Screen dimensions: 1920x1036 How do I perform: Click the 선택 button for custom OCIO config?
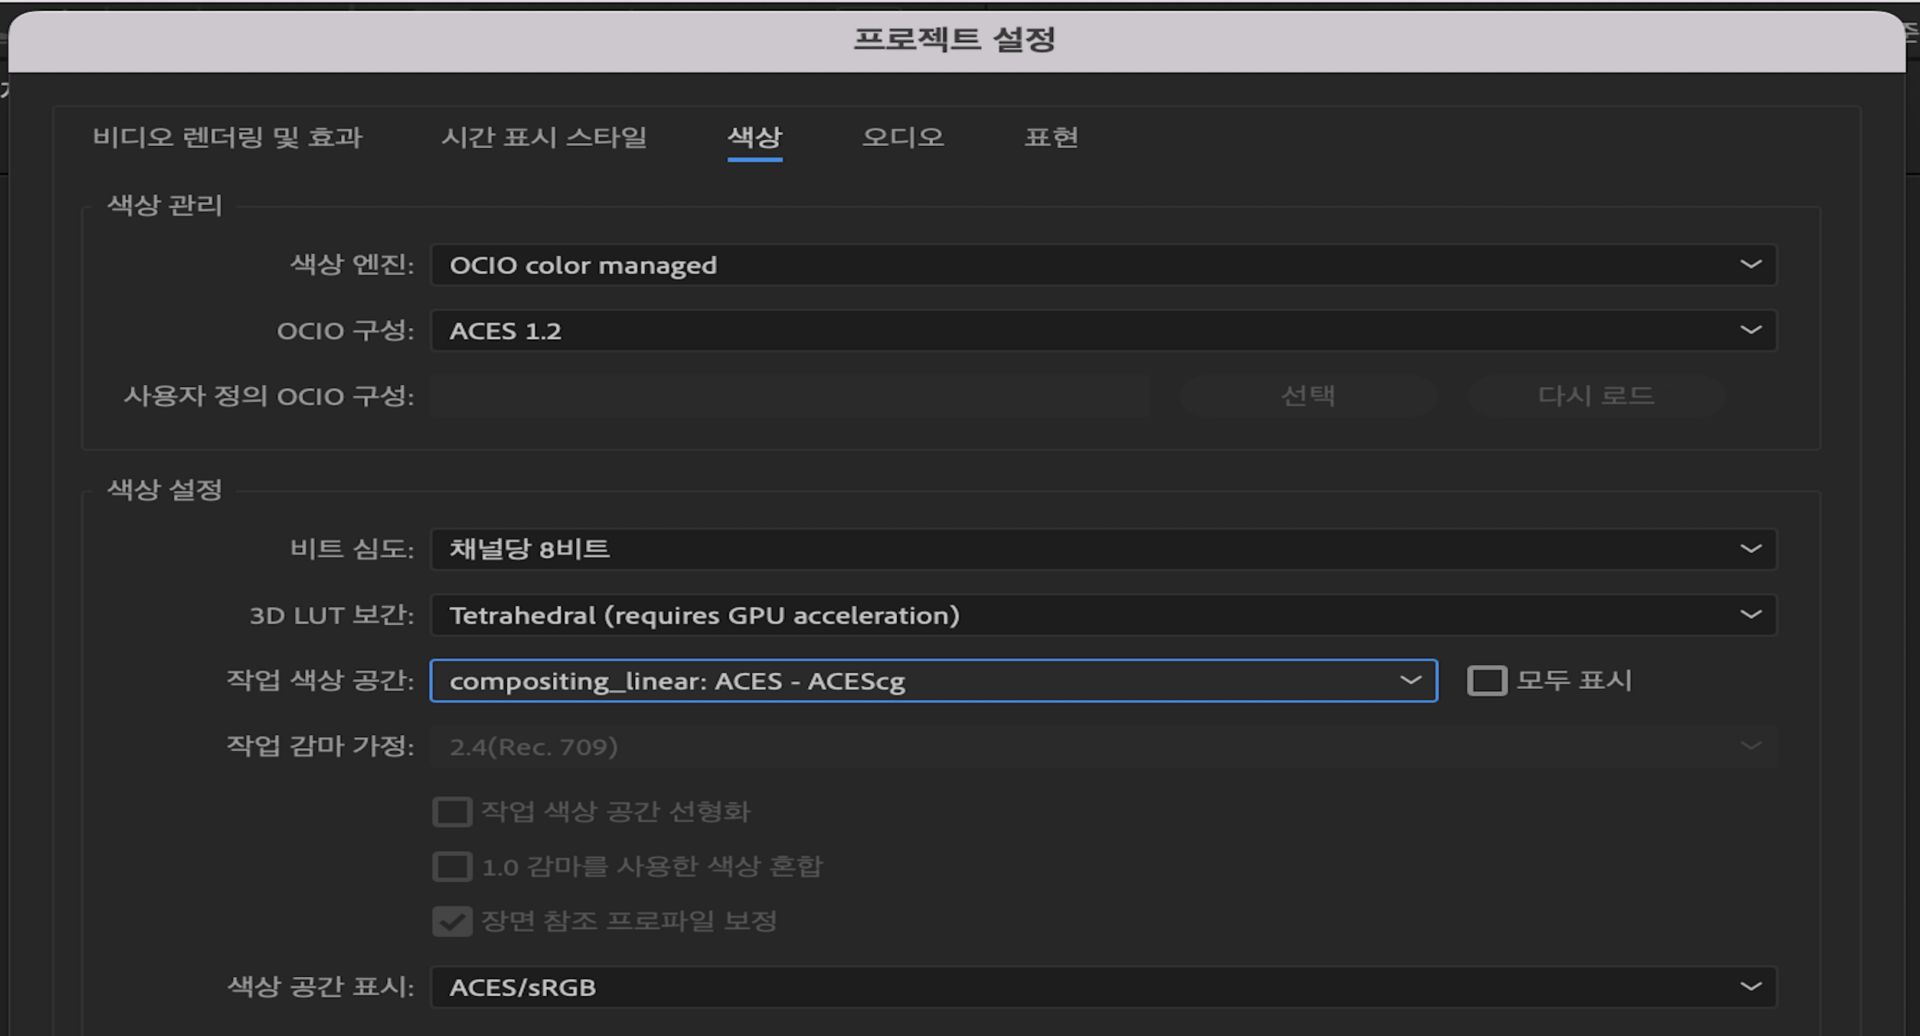[x=1309, y=395]
